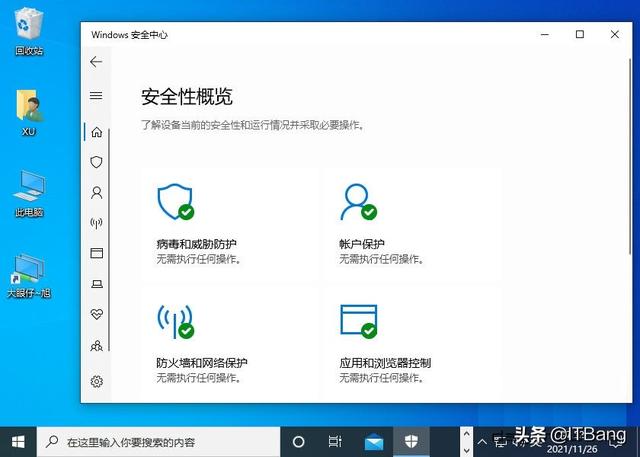This screenshot has height=457, width=640.
Task: Click the large app browser window icon
Action: tap(359, 321)
